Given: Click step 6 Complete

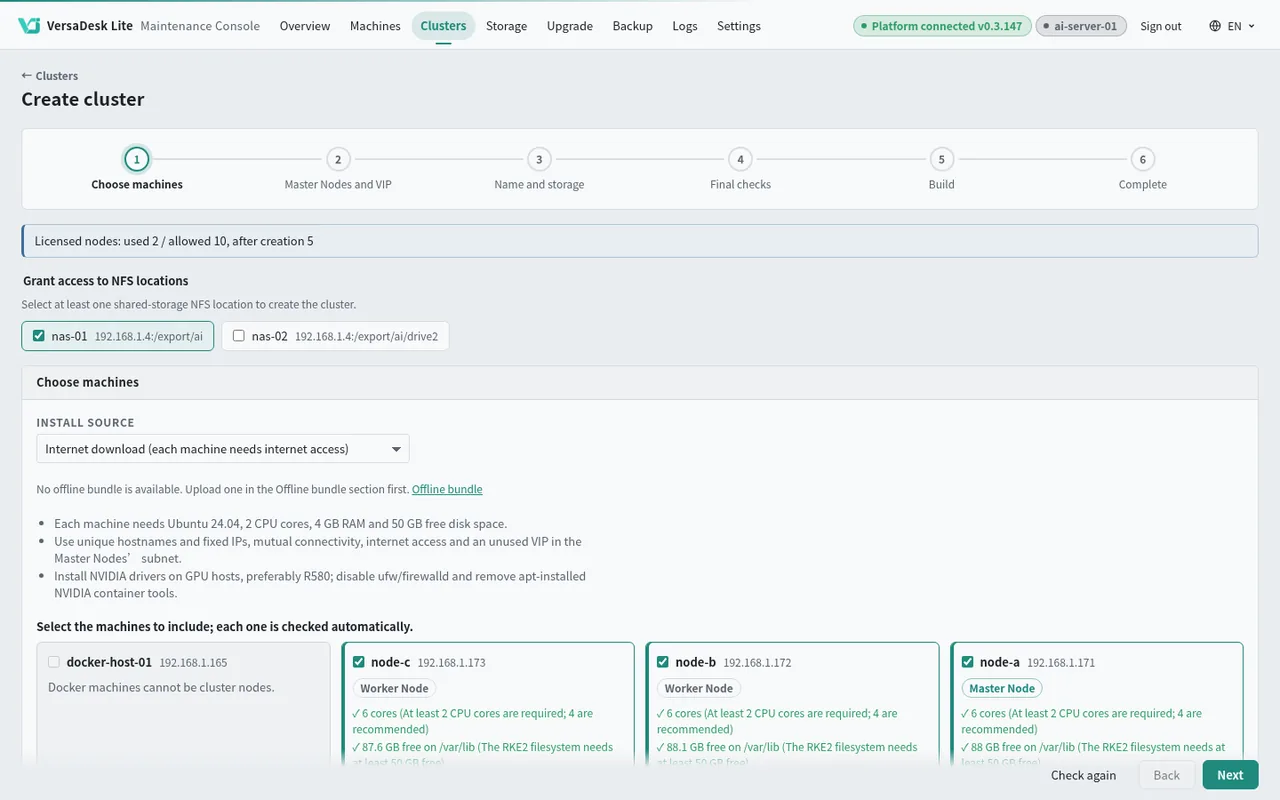Looking at the screenshot, I should [1143, 169].
